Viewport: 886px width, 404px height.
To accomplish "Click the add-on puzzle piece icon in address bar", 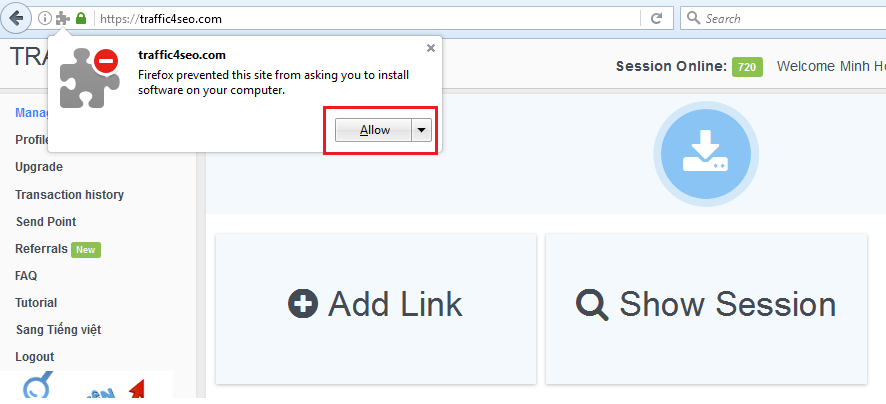I will 62,18.
